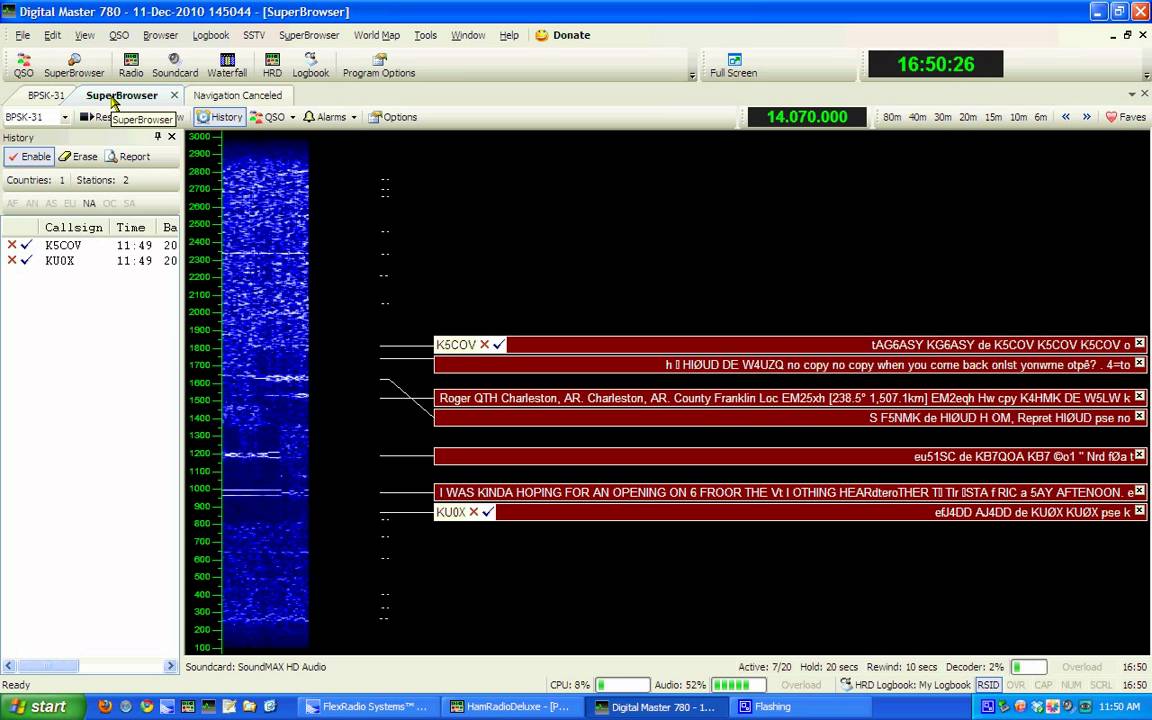Click the checkmark on the KU0X channel label
This screenshot has height=720, width=1152.
[488, 512]
